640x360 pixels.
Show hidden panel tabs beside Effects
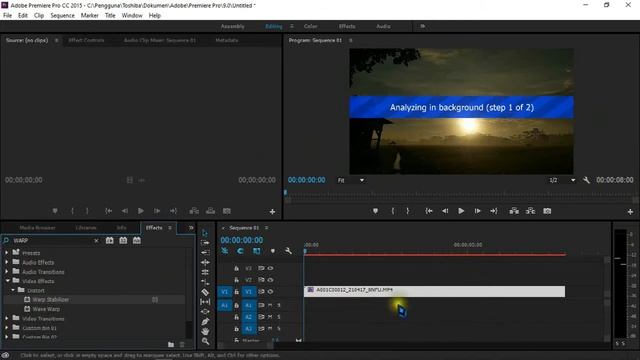click(x=191, y=228)
